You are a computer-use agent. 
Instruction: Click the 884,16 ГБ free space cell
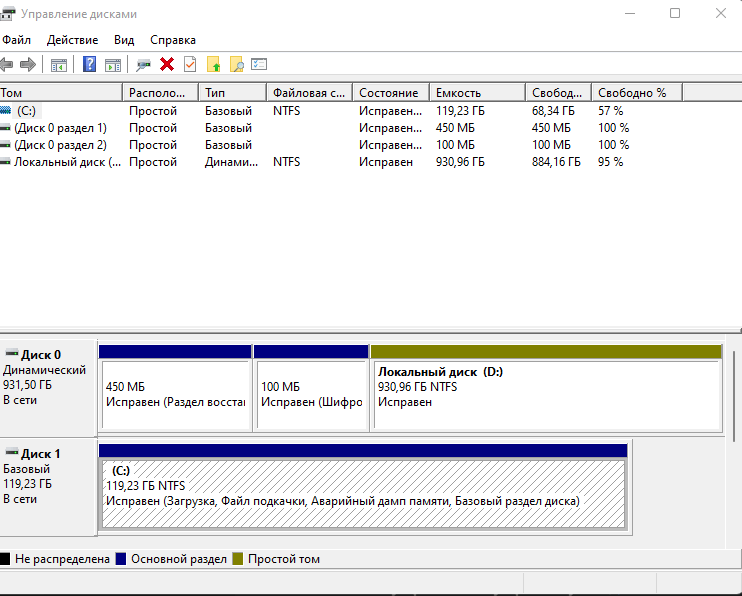556,162
